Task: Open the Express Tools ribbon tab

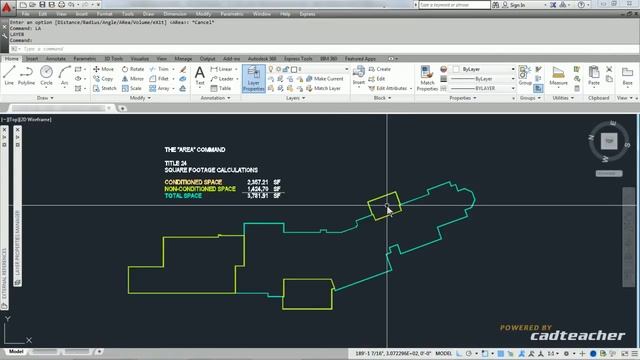Action: click(298, 59)
